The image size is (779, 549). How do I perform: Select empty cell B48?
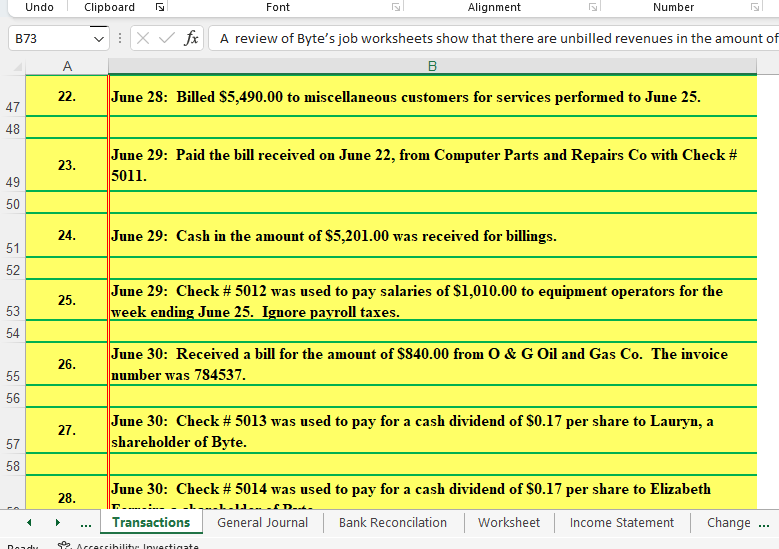point(433,127)
